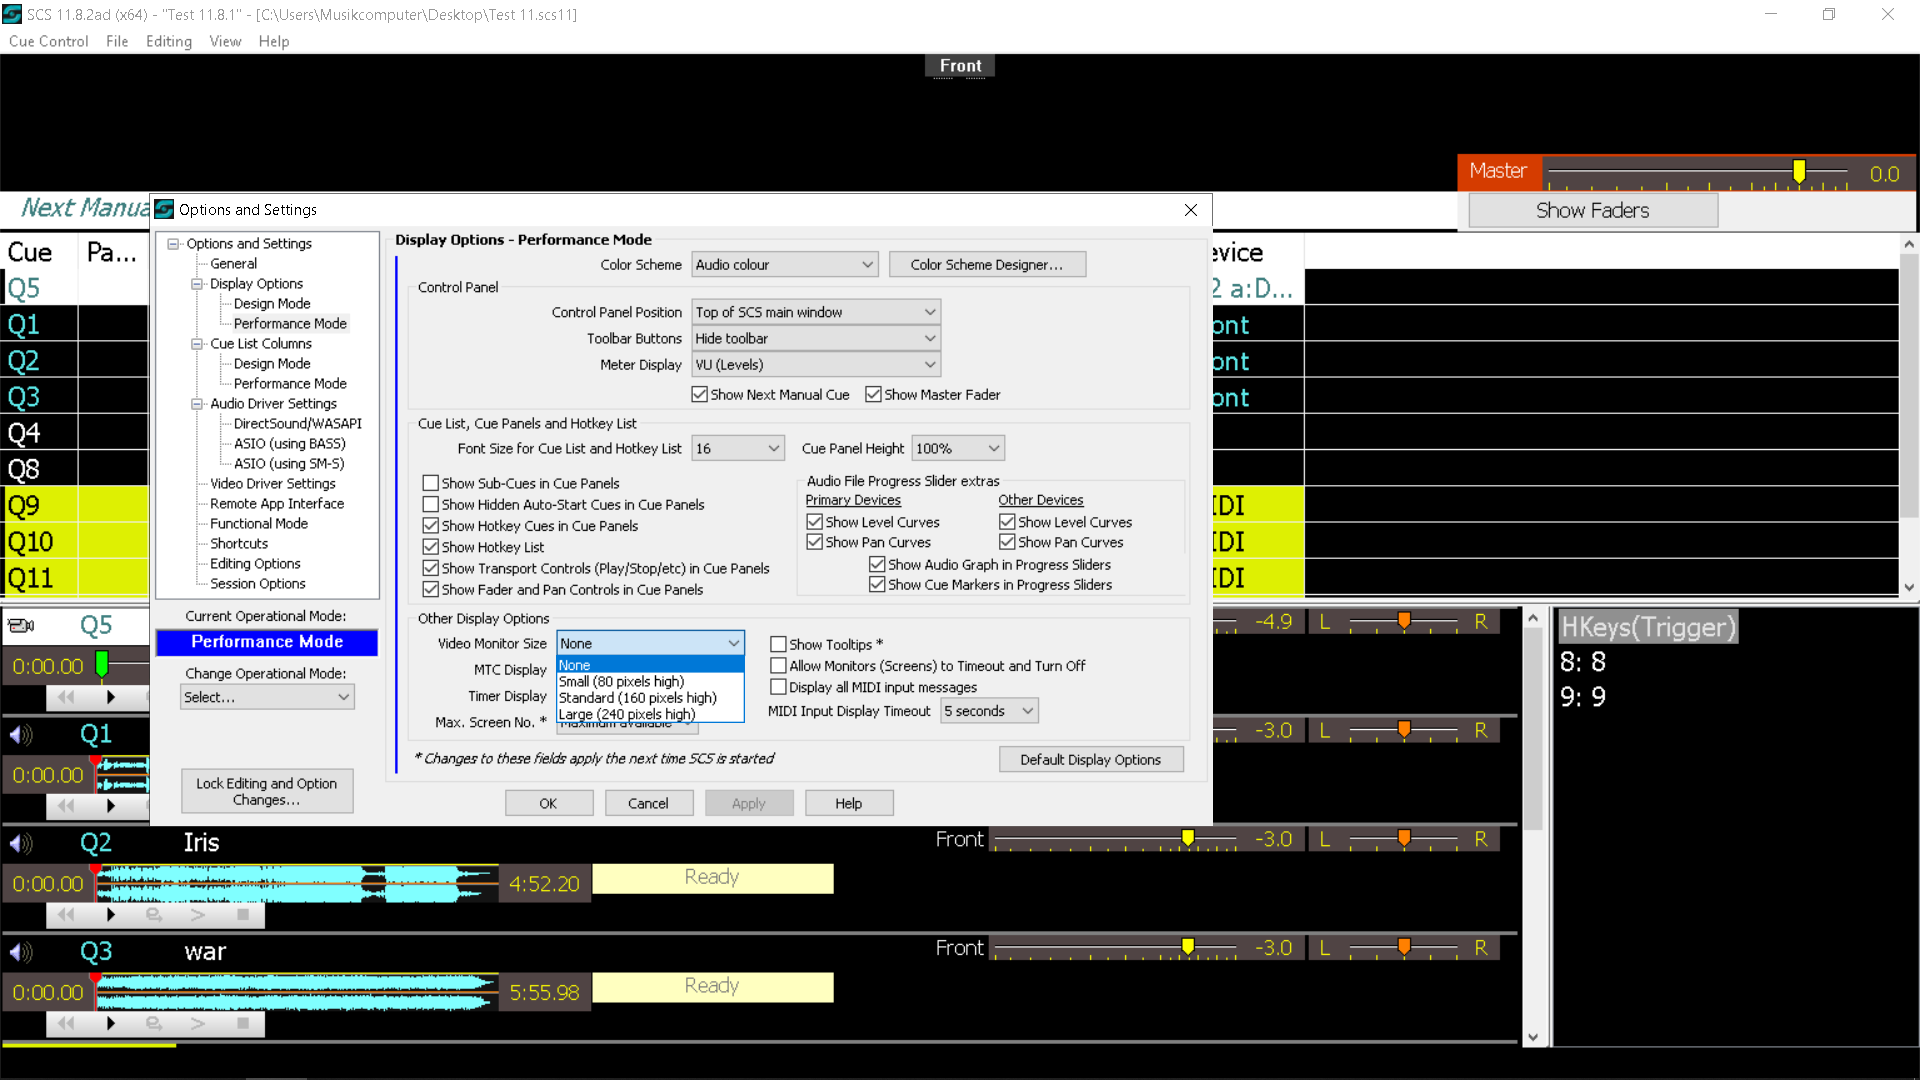Click OK in Options and Settings

[x=548, y=803]
